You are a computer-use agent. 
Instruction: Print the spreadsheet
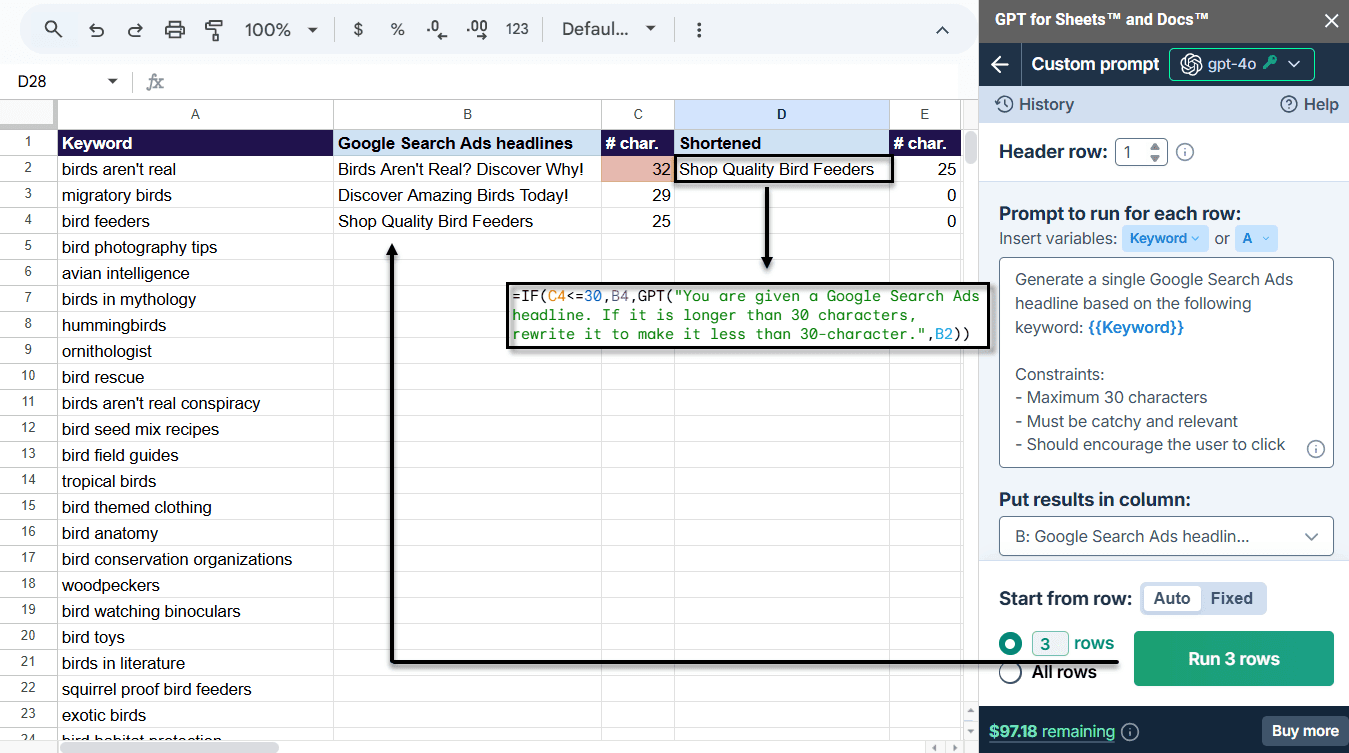175,30
